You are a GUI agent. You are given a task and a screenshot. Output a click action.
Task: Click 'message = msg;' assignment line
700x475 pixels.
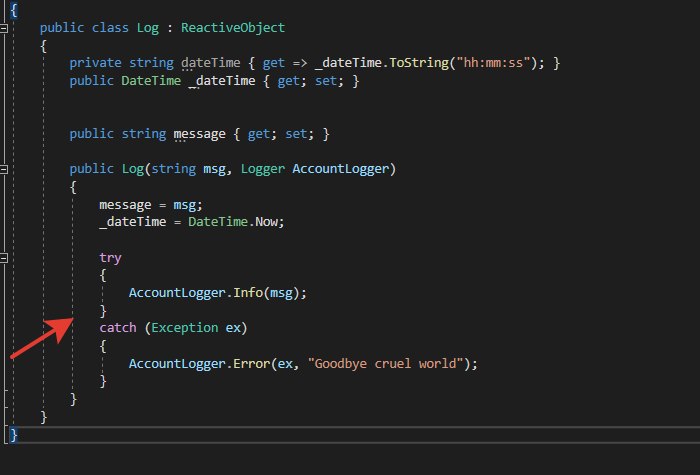(x=151, y=205)
